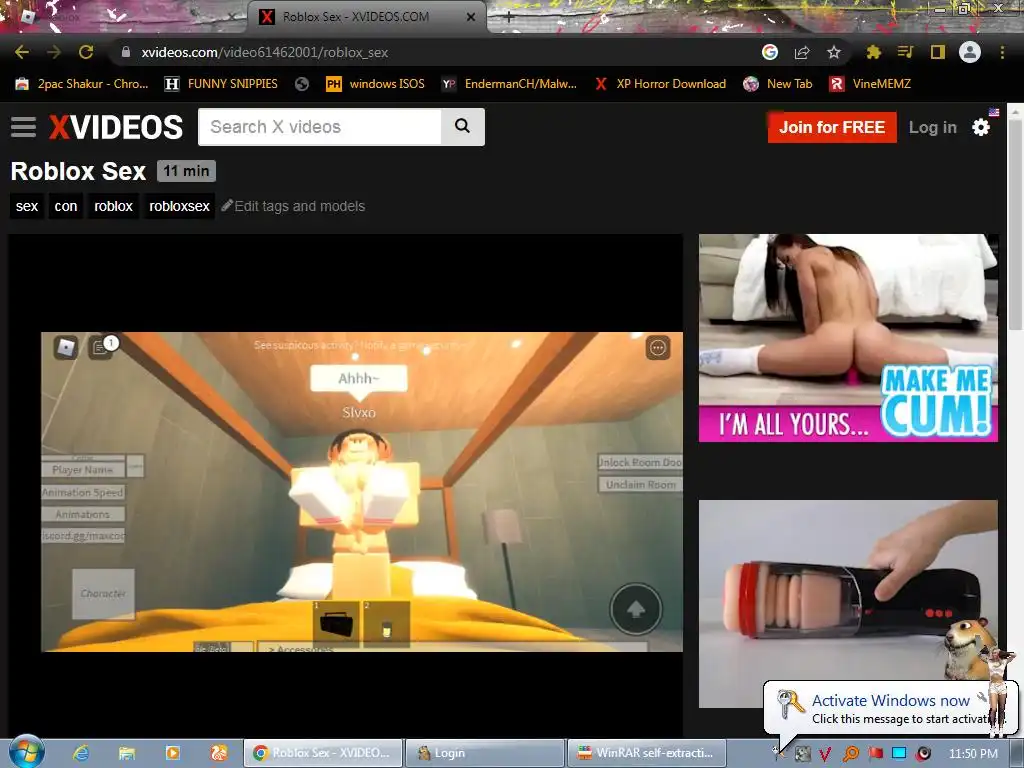Image resolution: width=1024 pixels, height=768 pixels.
Task: Switch to the Chrome taskbar window button
Action: [323, 753]
